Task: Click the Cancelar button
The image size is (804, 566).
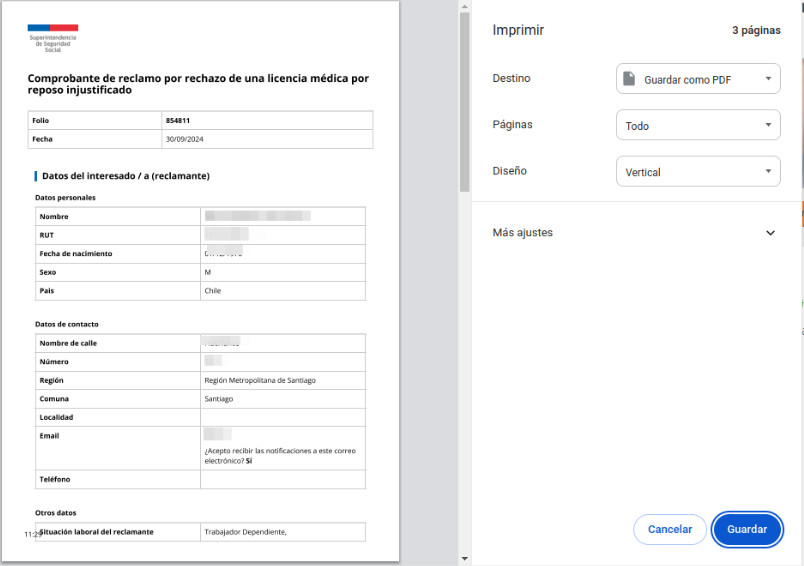Action: pos(670,529)
